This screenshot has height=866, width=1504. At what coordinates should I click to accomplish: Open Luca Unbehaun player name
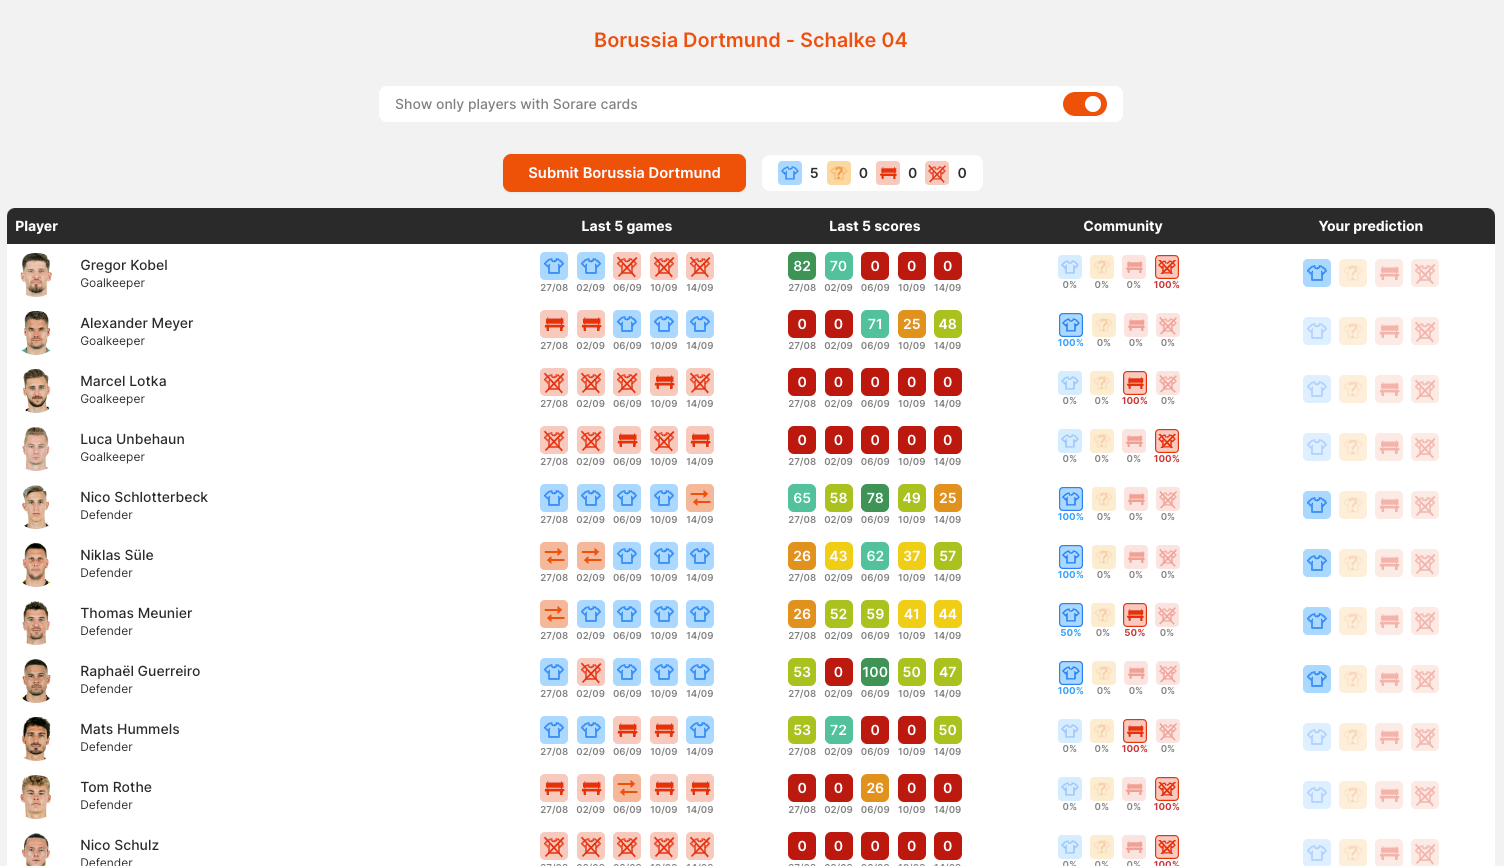[x=132, y=439]
